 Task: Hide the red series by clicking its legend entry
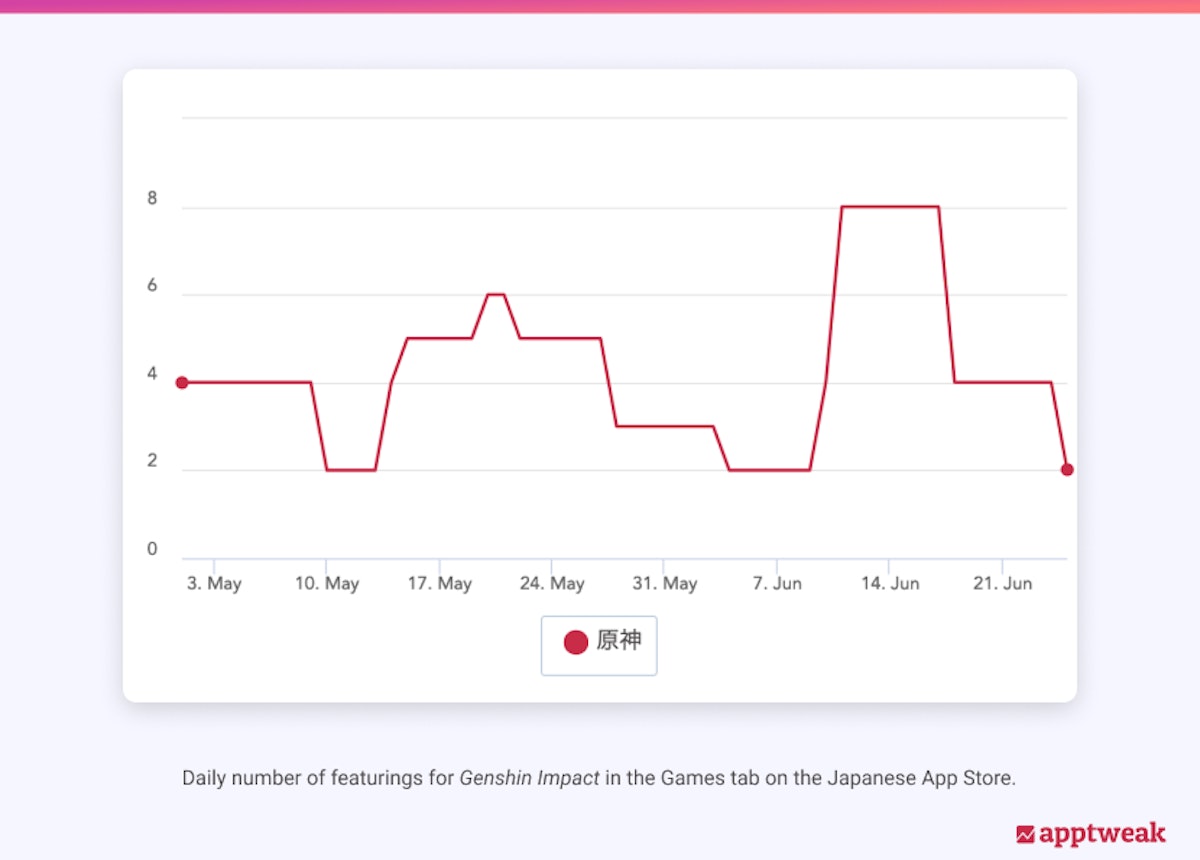[x=599, y=643]
